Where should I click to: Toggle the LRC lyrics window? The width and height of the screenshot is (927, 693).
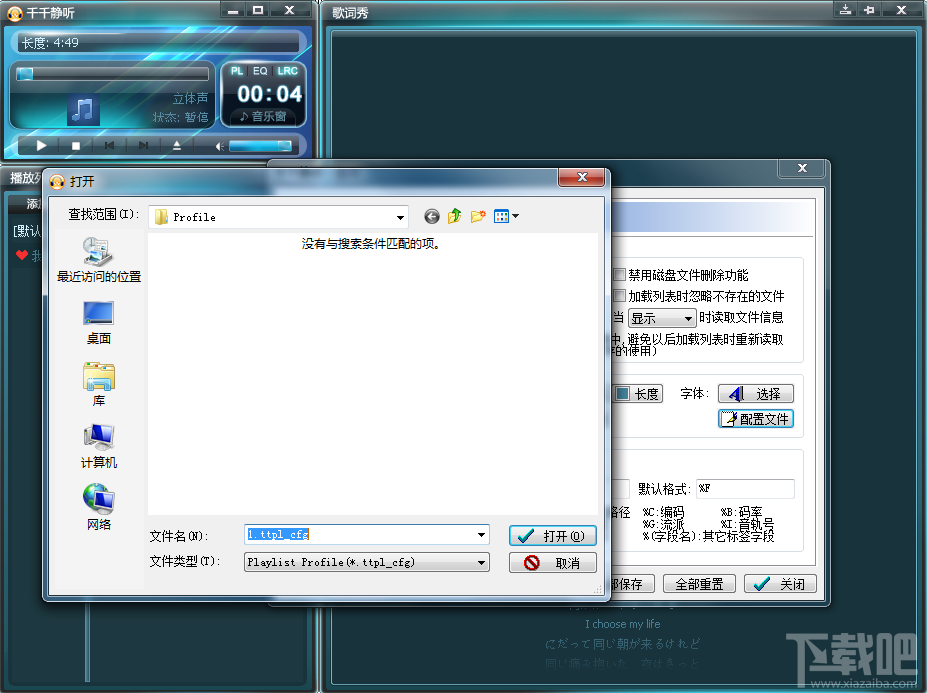tap(287, 71)
